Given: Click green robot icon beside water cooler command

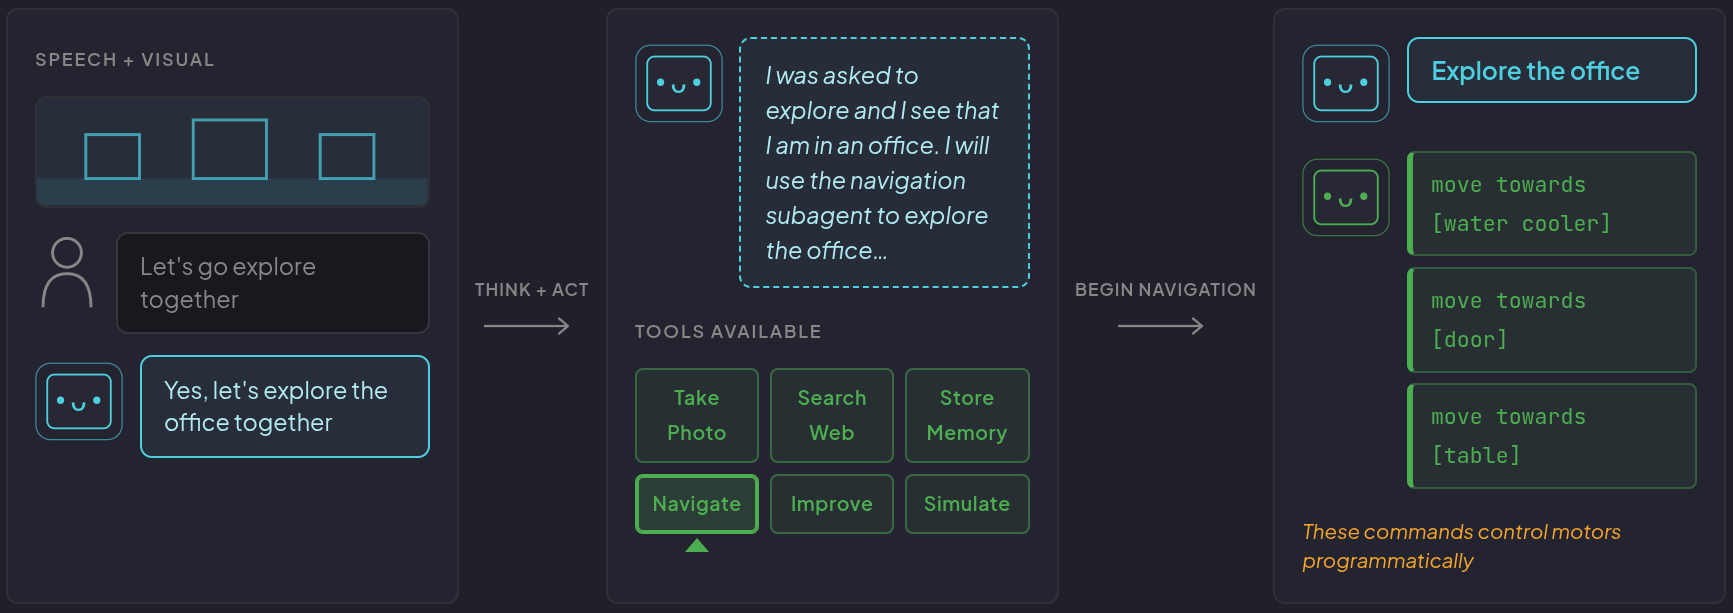Looking at the screenshot, I should pos(1346,197).
